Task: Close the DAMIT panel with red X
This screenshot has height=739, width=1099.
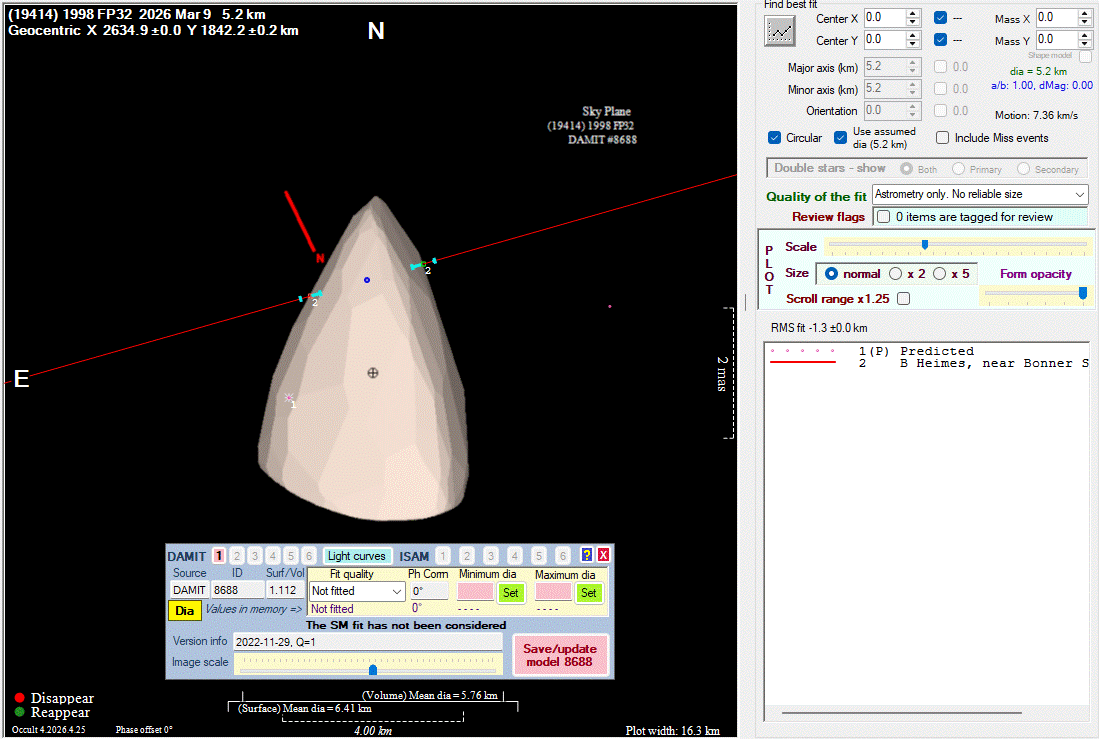Action: (603, 555)
